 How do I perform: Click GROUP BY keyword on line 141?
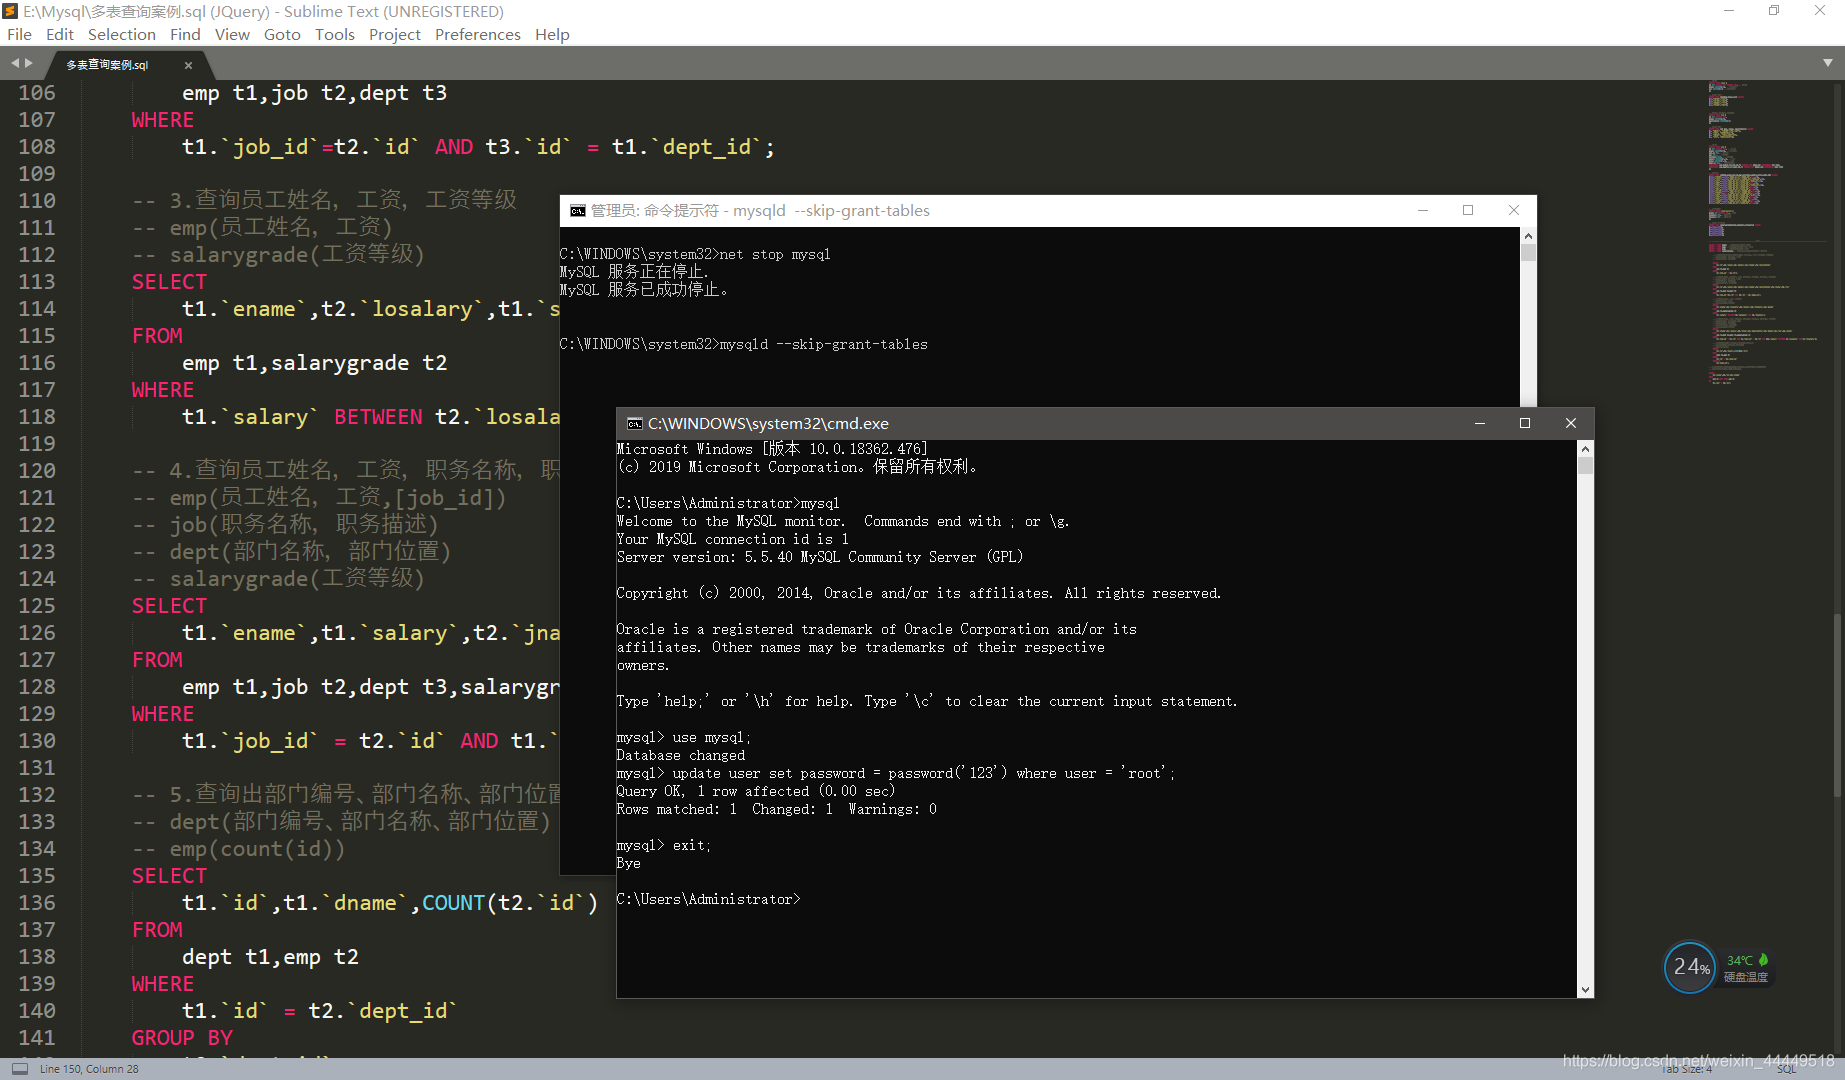182,1038
